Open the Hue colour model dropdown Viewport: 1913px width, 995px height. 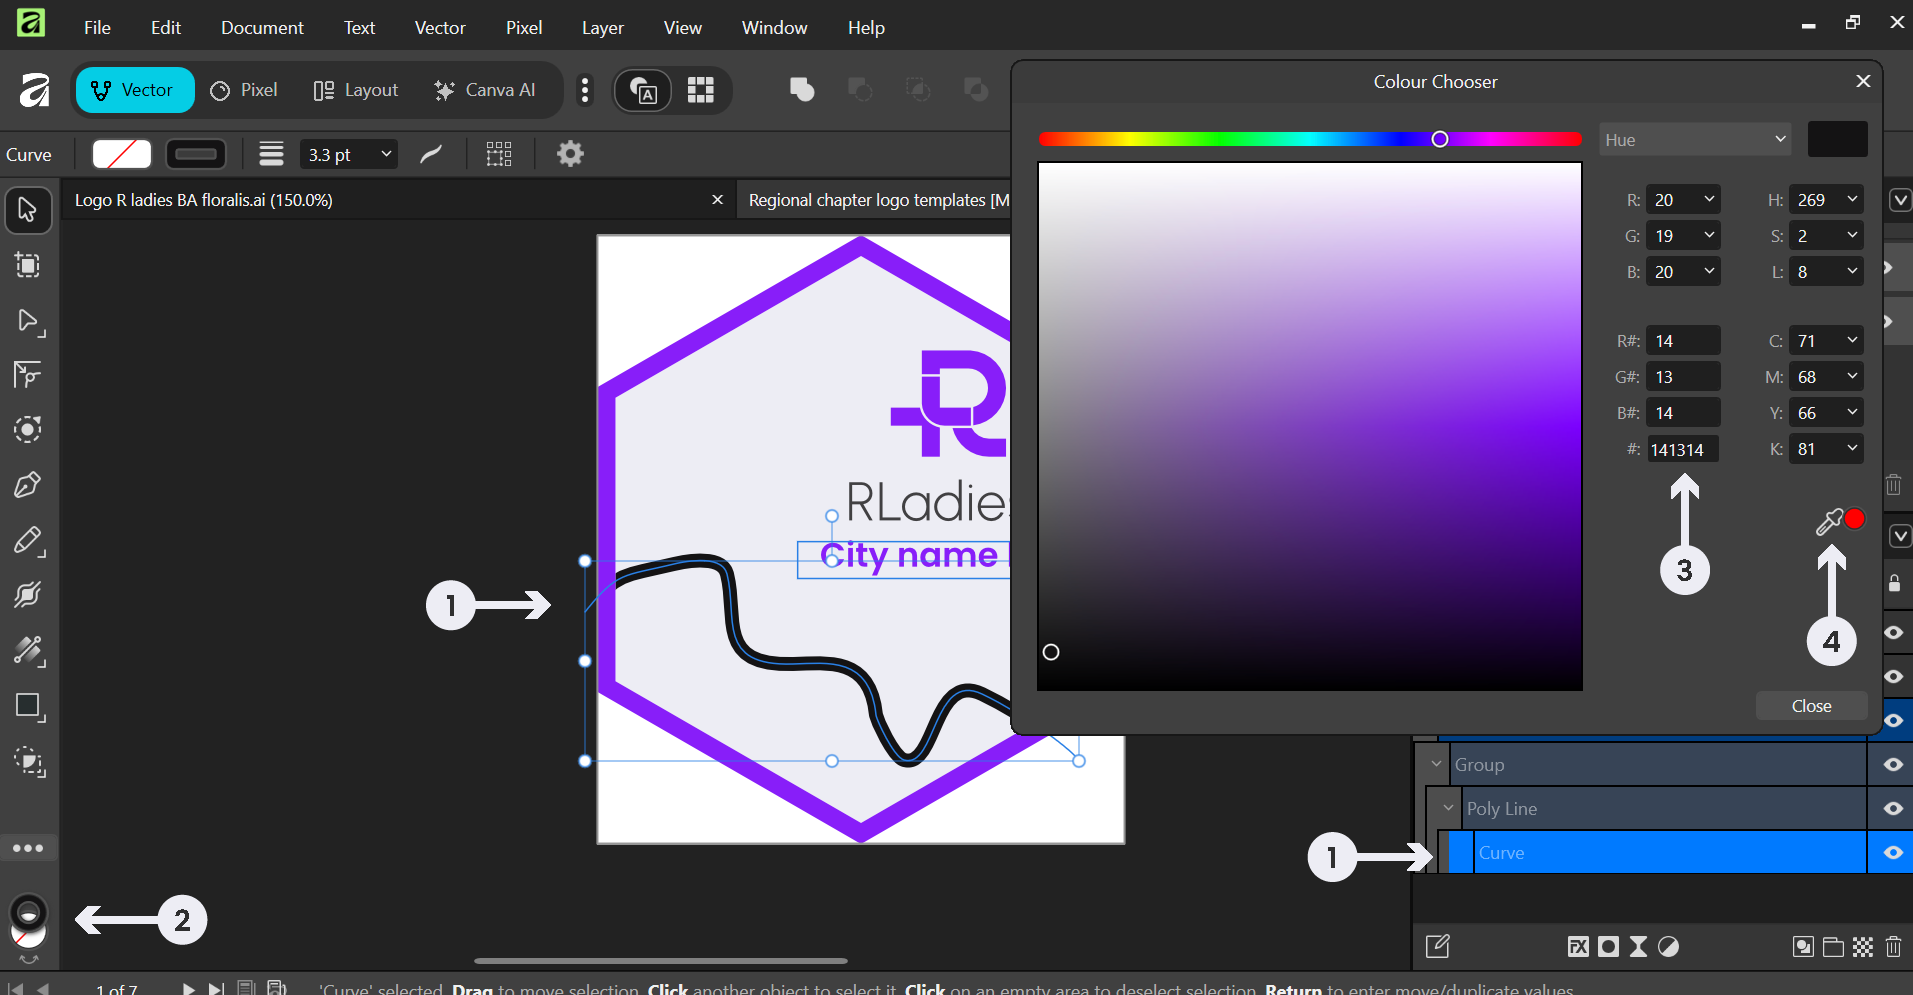click(1695, 140)
